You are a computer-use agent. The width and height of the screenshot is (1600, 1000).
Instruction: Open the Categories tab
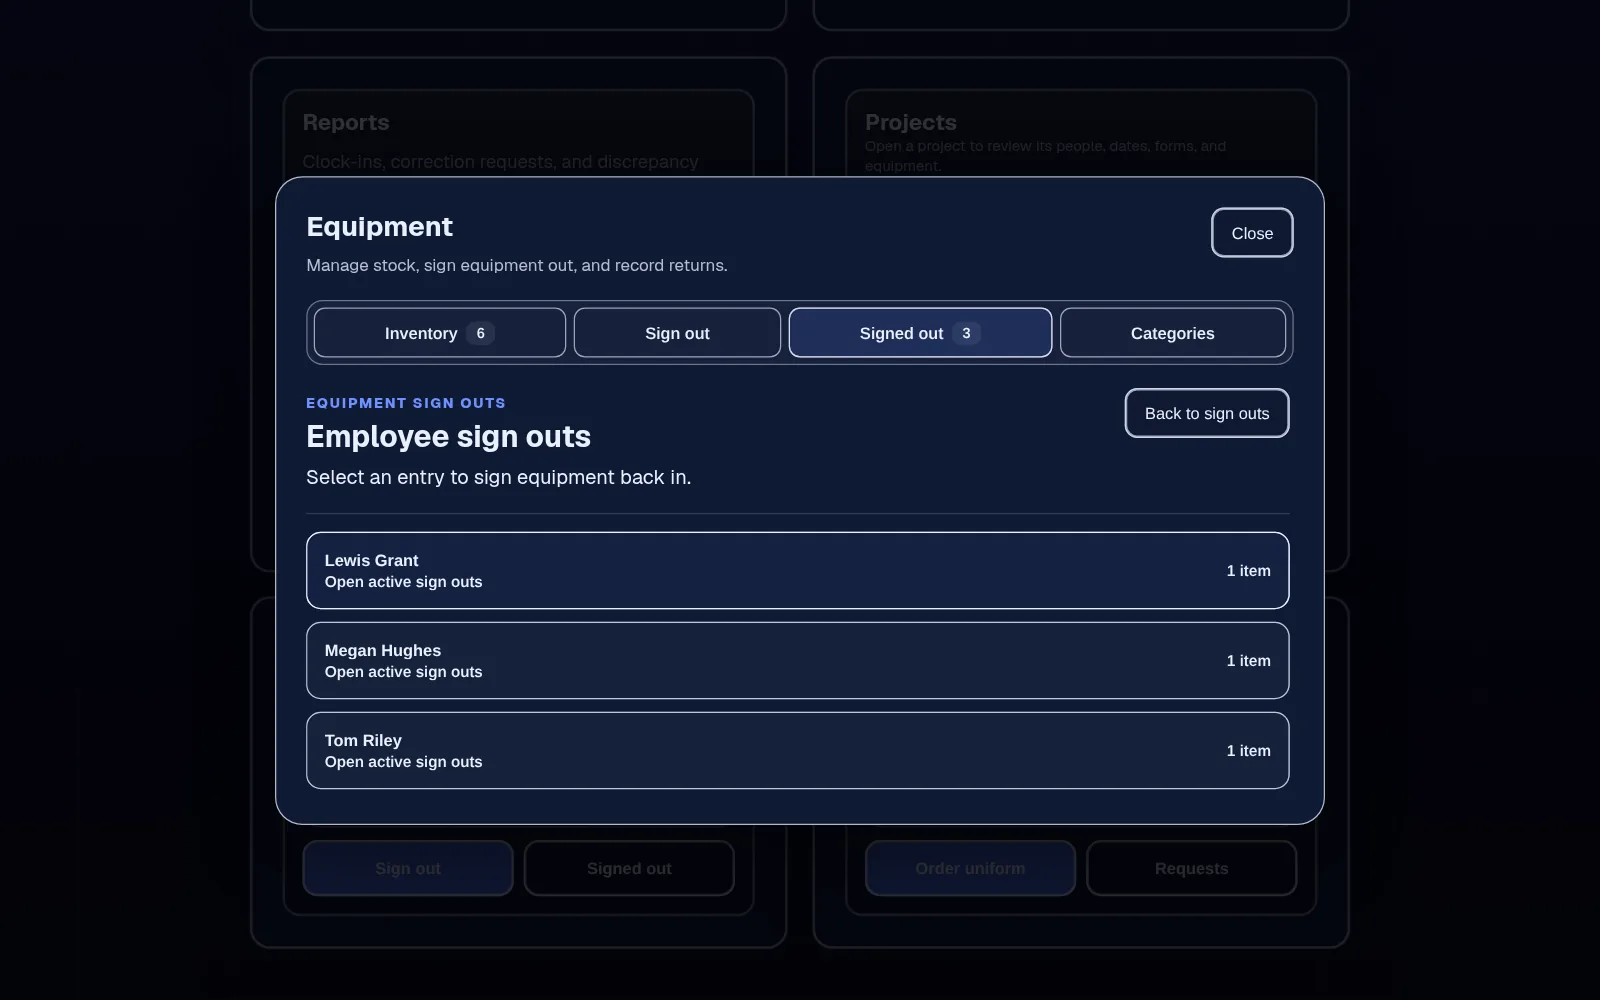pyautogui.click(x=1173, y=333)
